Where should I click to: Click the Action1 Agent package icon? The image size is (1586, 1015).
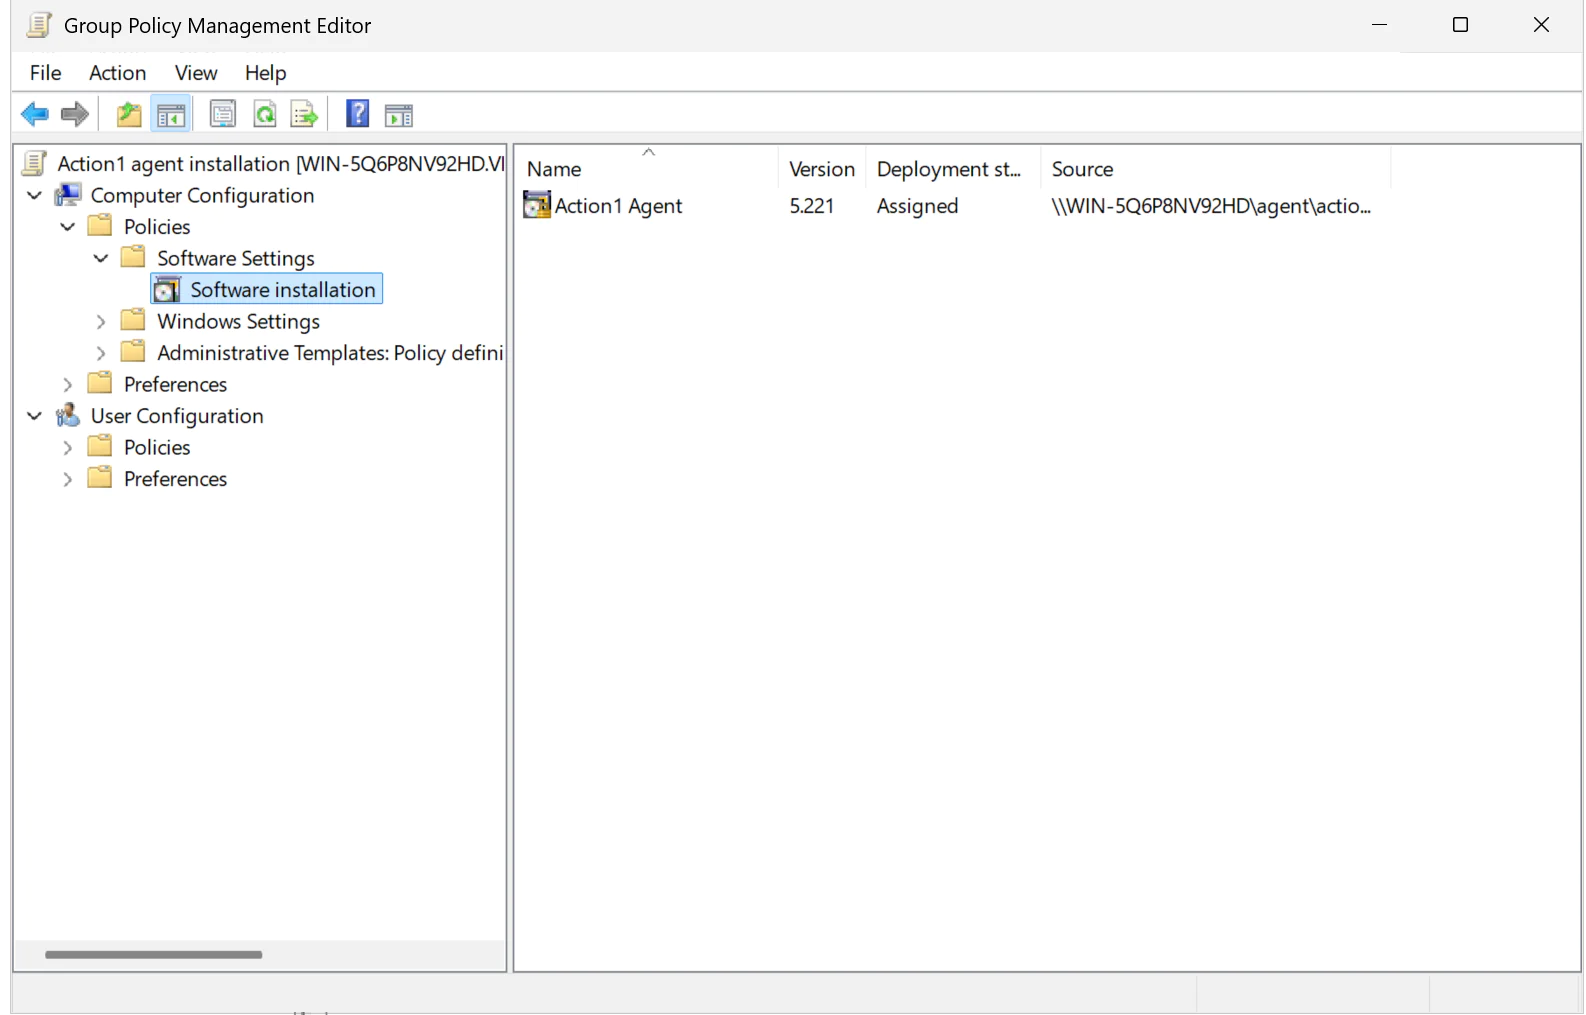point(537,205)
